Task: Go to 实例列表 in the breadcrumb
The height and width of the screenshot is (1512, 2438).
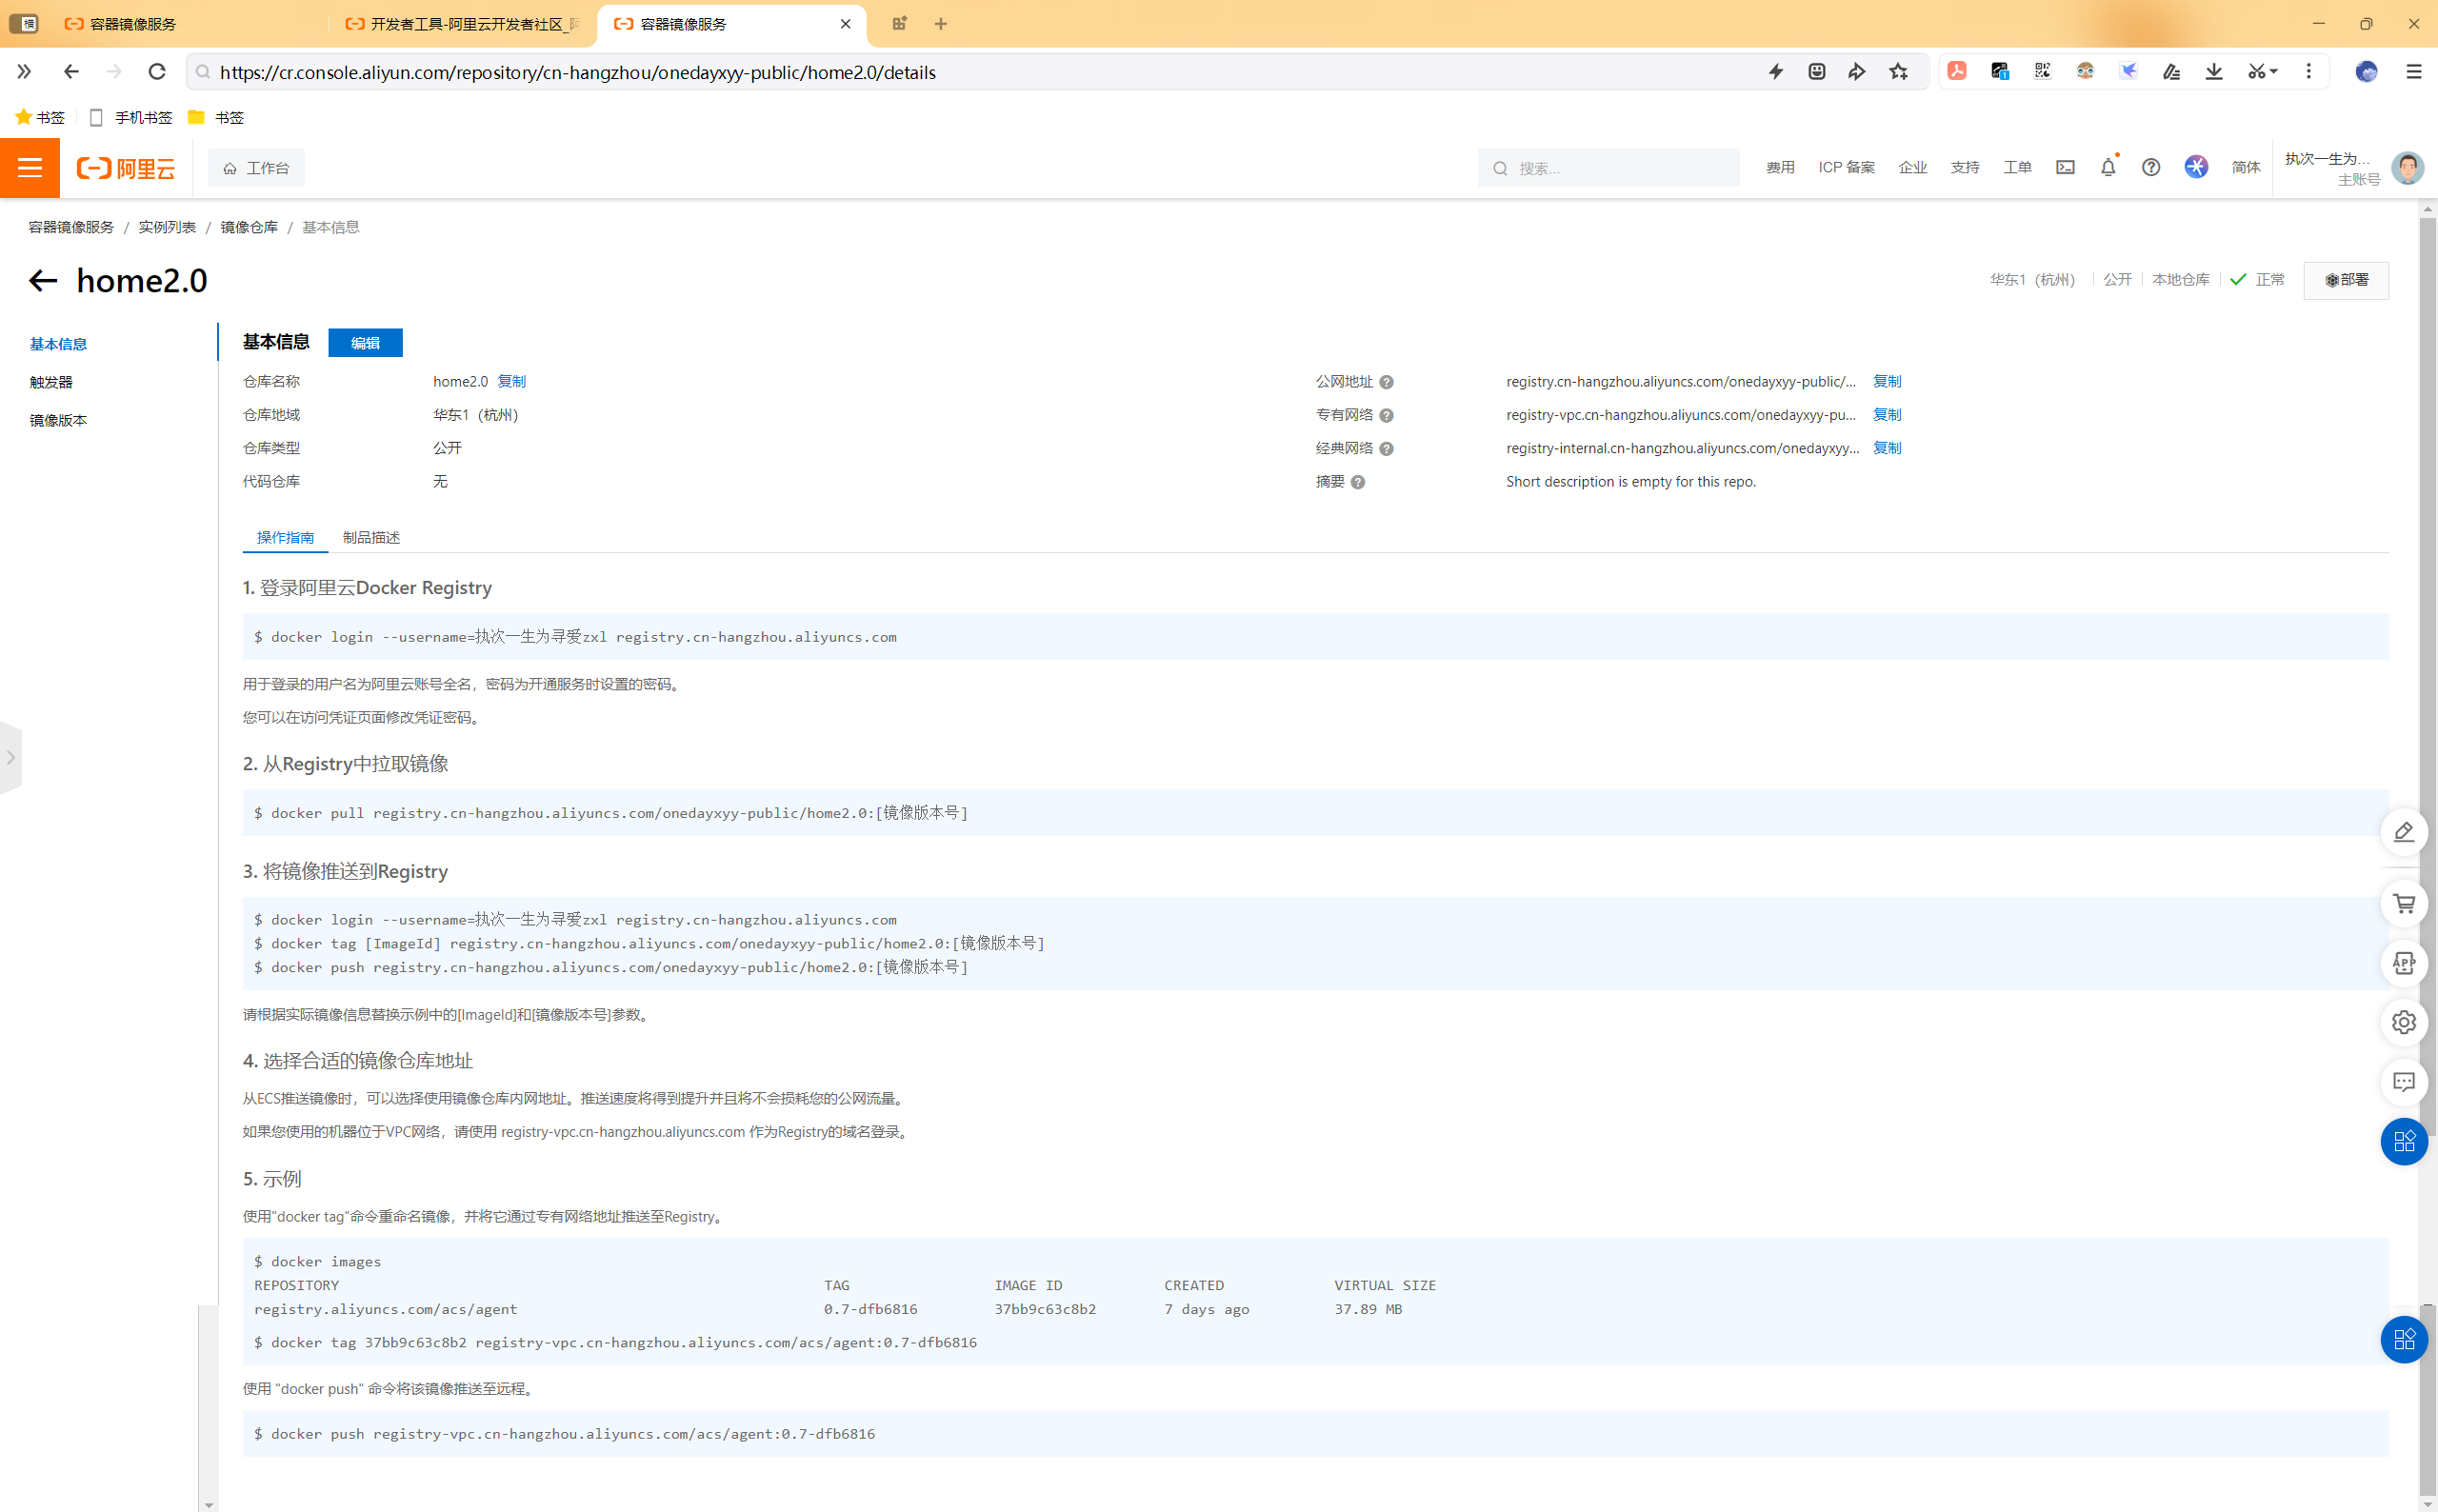Action: pos(167,228)
